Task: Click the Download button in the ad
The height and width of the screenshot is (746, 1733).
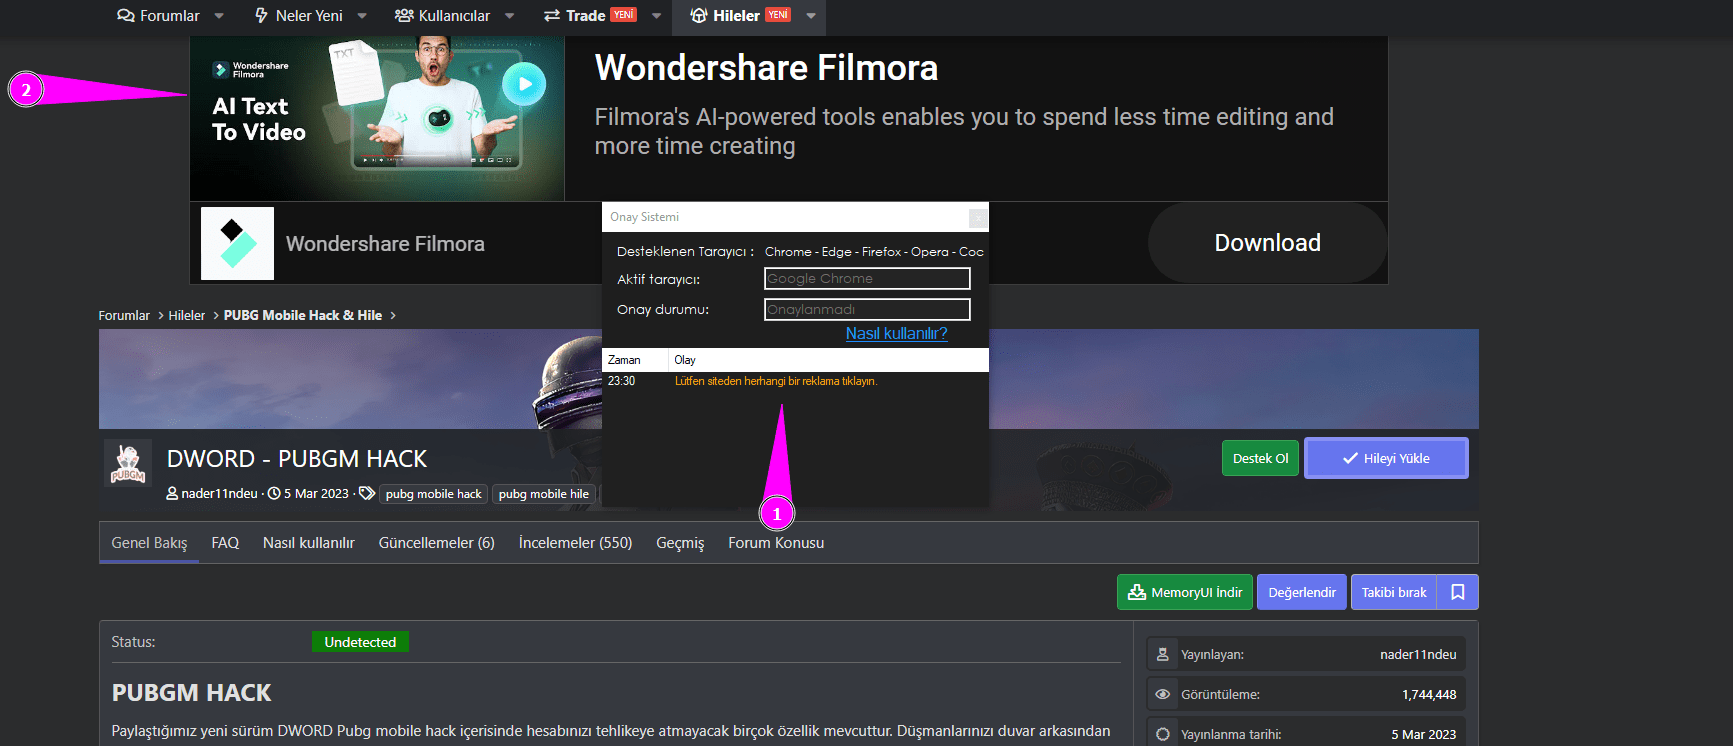Action: pyautogui.click(x=1267, y=243)
